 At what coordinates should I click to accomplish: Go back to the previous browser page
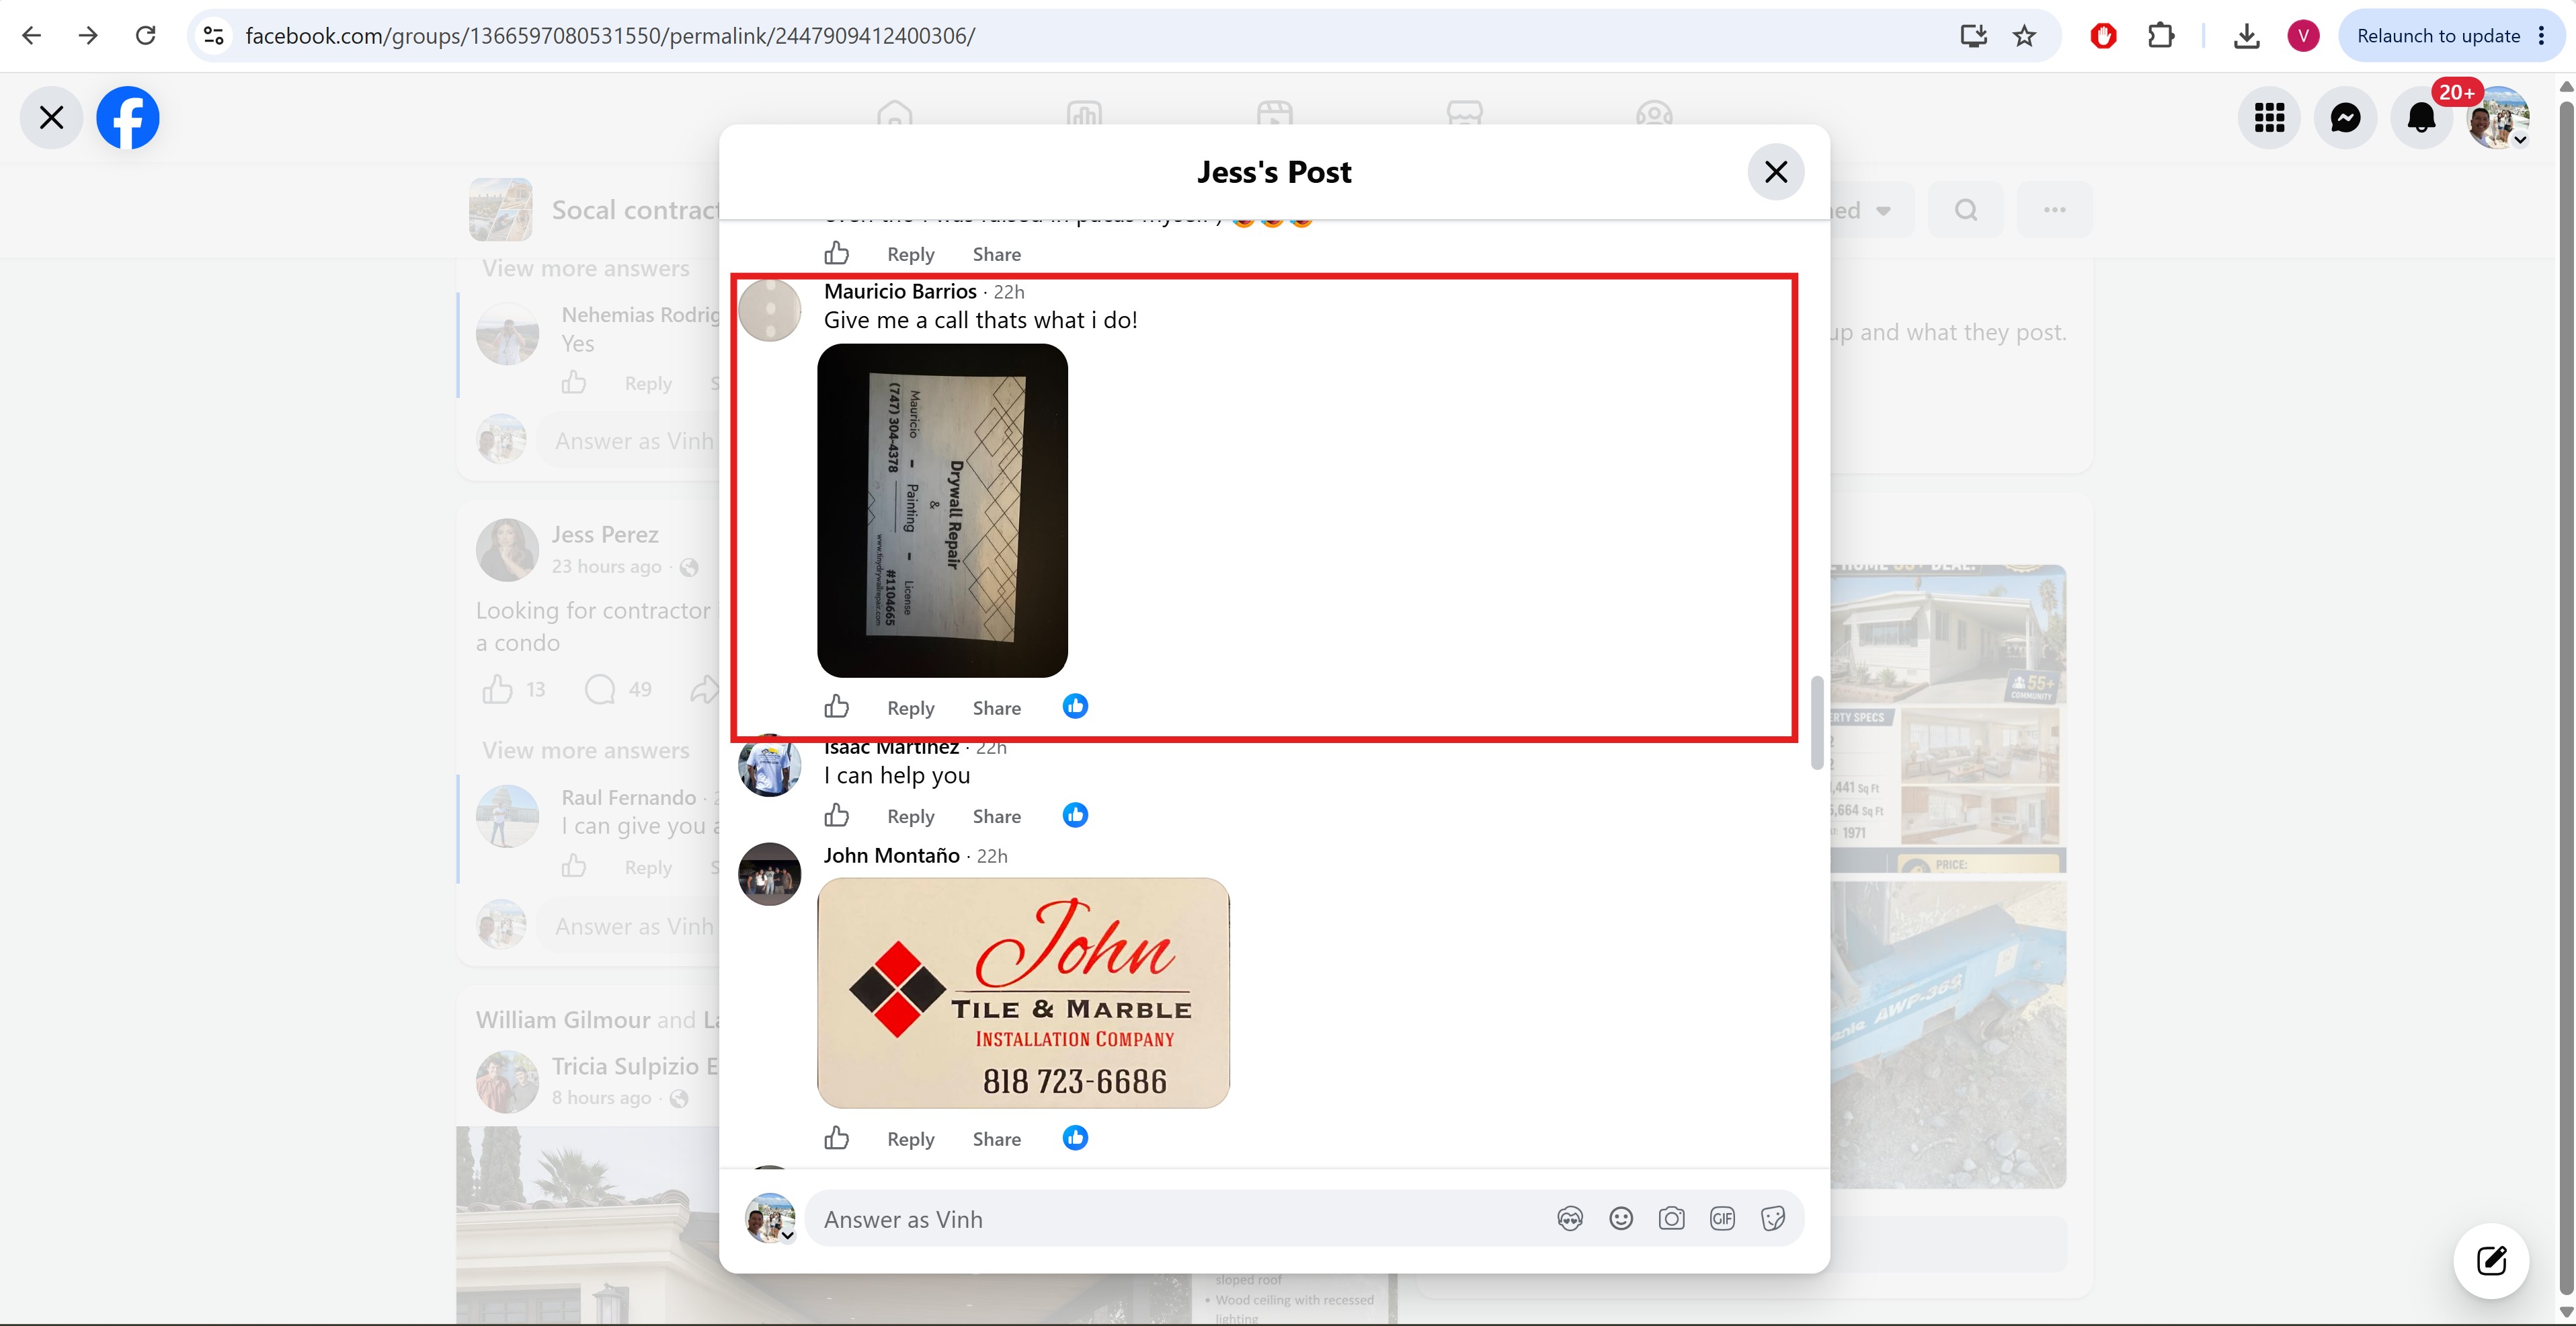tap(31, 36)
